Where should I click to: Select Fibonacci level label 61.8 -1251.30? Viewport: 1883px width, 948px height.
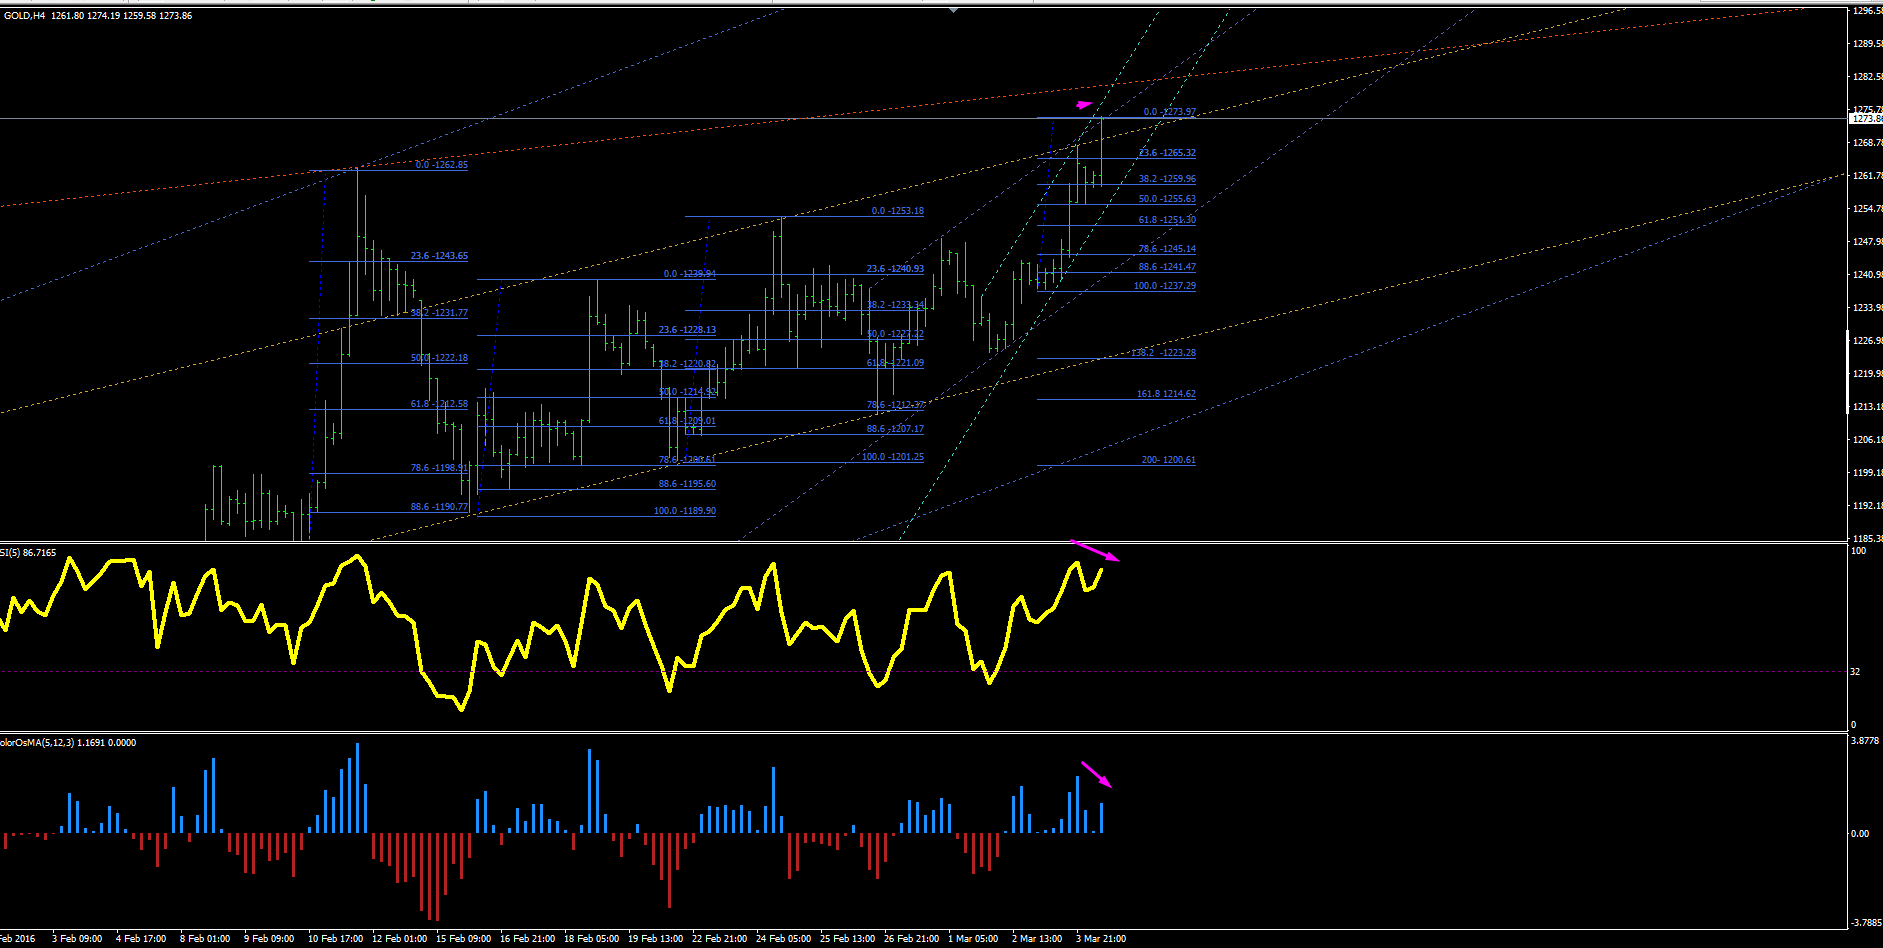click(1167, 220)
